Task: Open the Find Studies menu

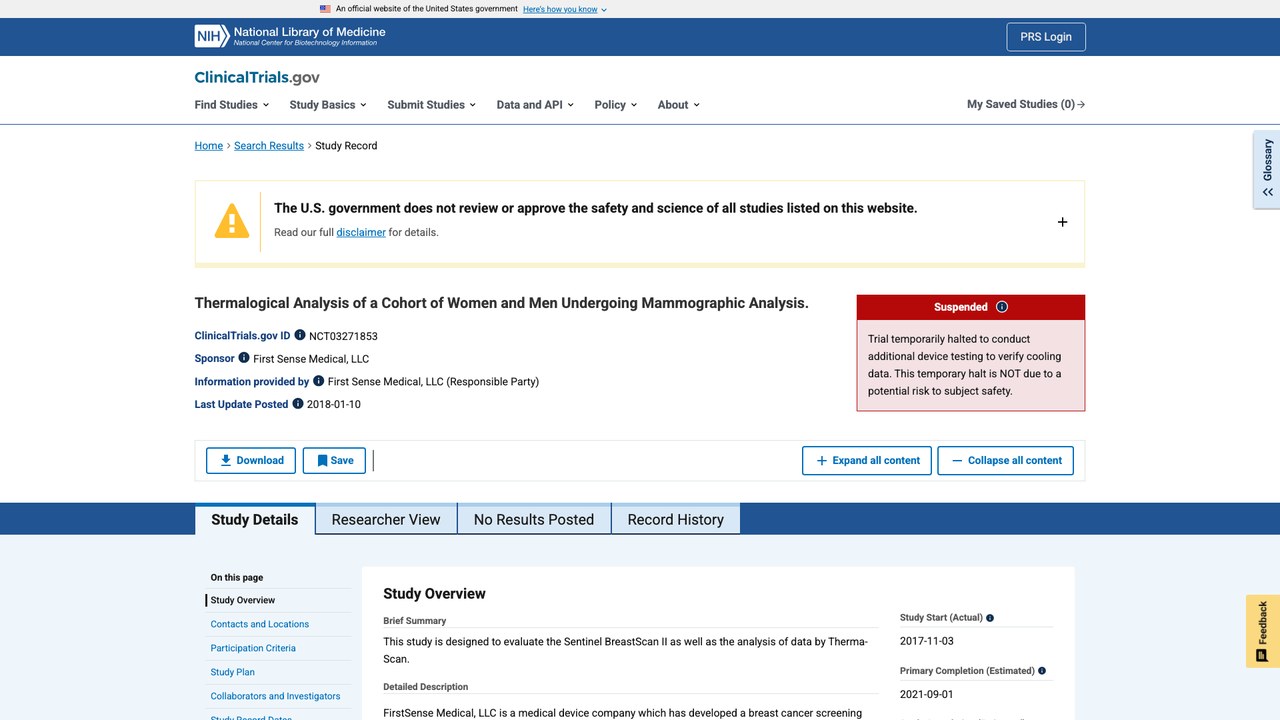Action: pos(232,104)
